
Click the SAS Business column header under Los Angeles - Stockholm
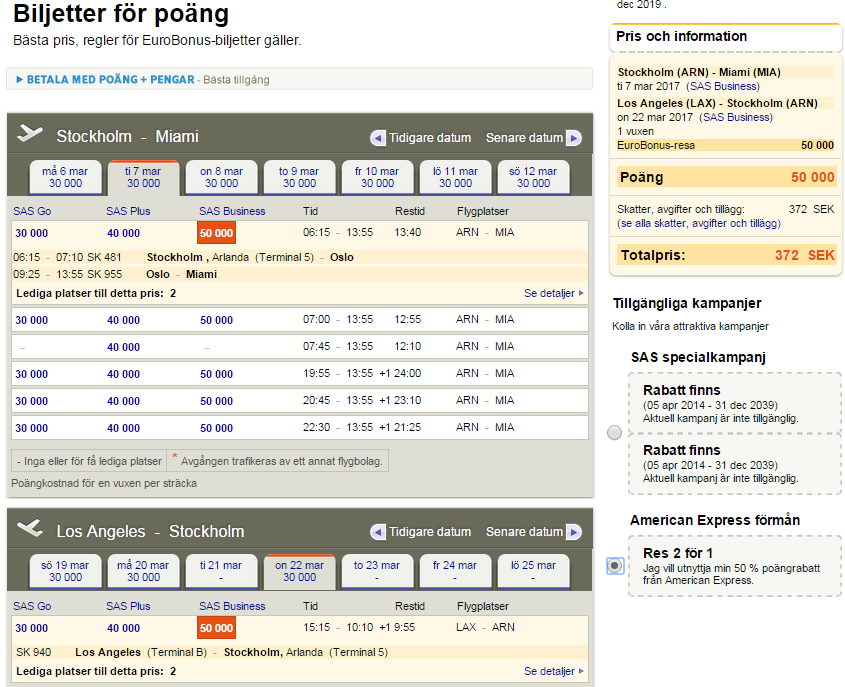pyautogui.click(x=232, y=606)
